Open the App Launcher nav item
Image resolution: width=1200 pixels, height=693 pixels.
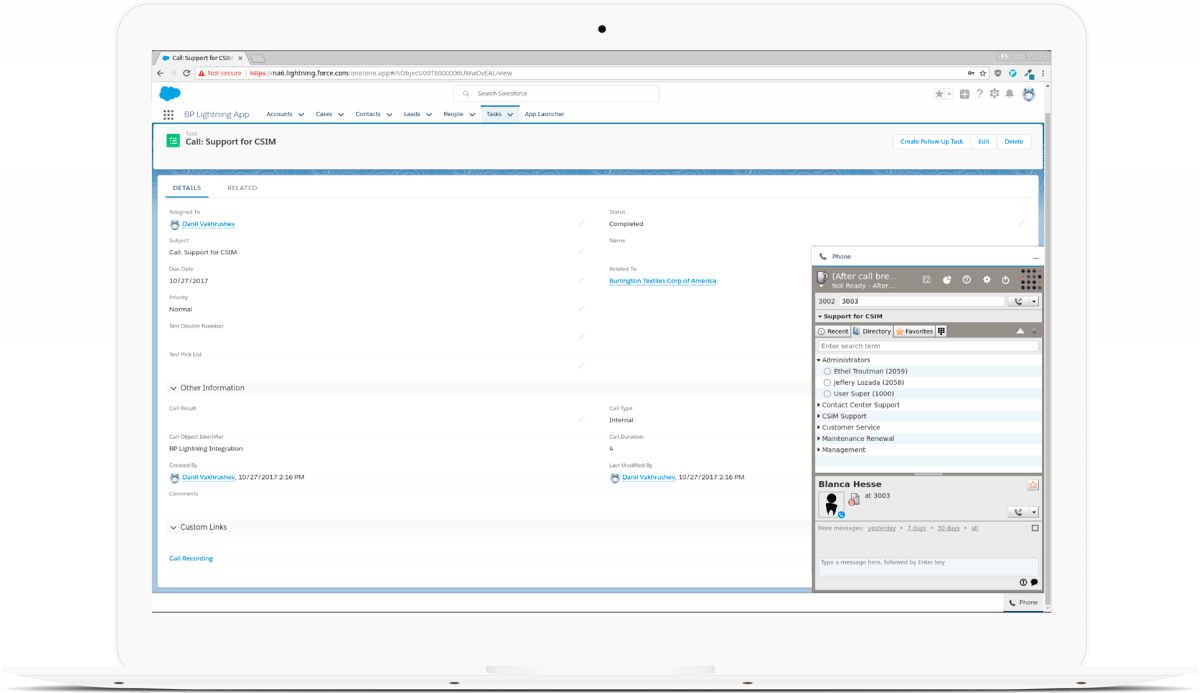pos(544,114)
